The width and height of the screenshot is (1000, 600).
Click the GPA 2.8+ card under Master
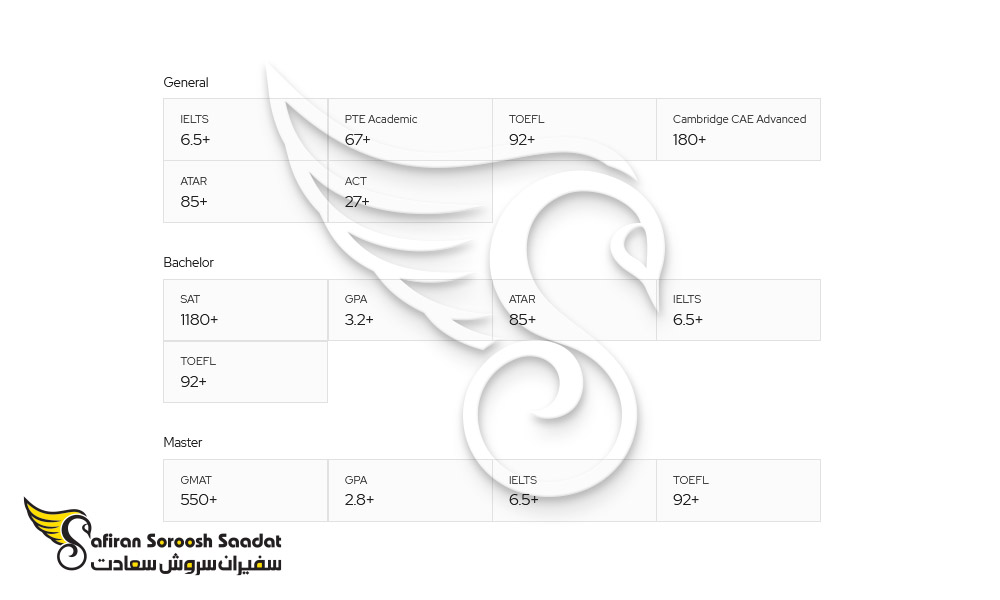pos(410,490)
